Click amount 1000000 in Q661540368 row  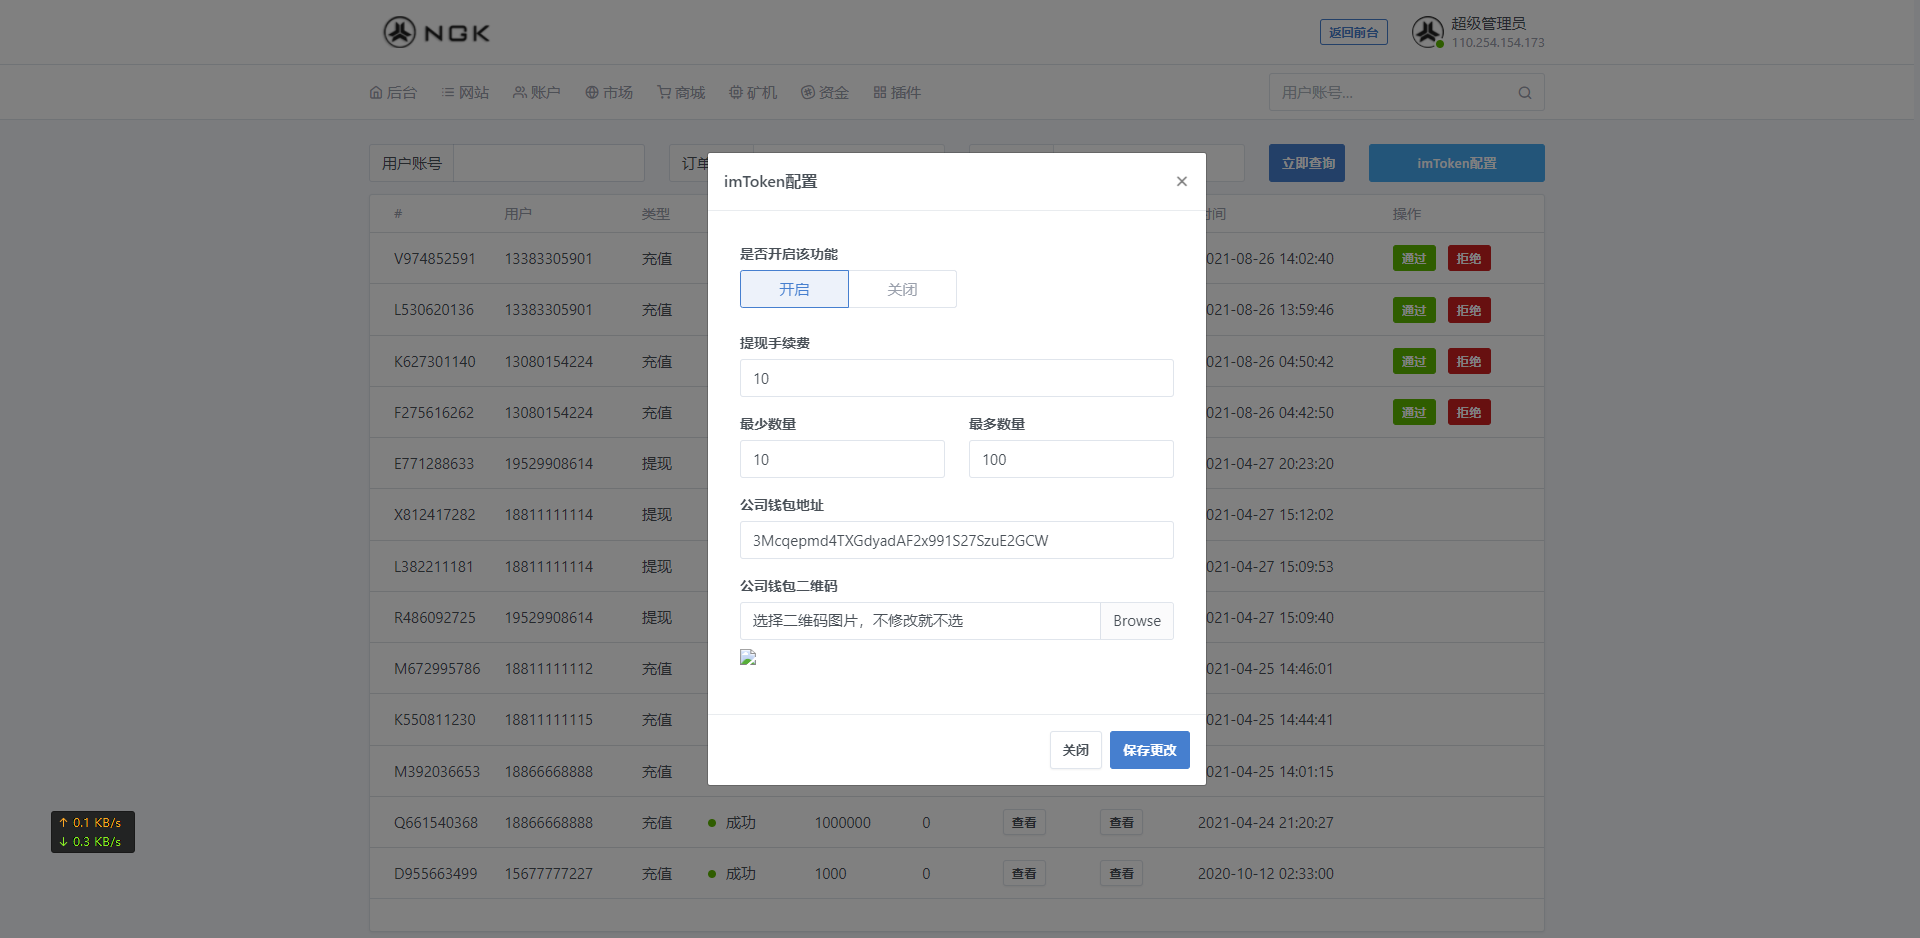(843, 822)
